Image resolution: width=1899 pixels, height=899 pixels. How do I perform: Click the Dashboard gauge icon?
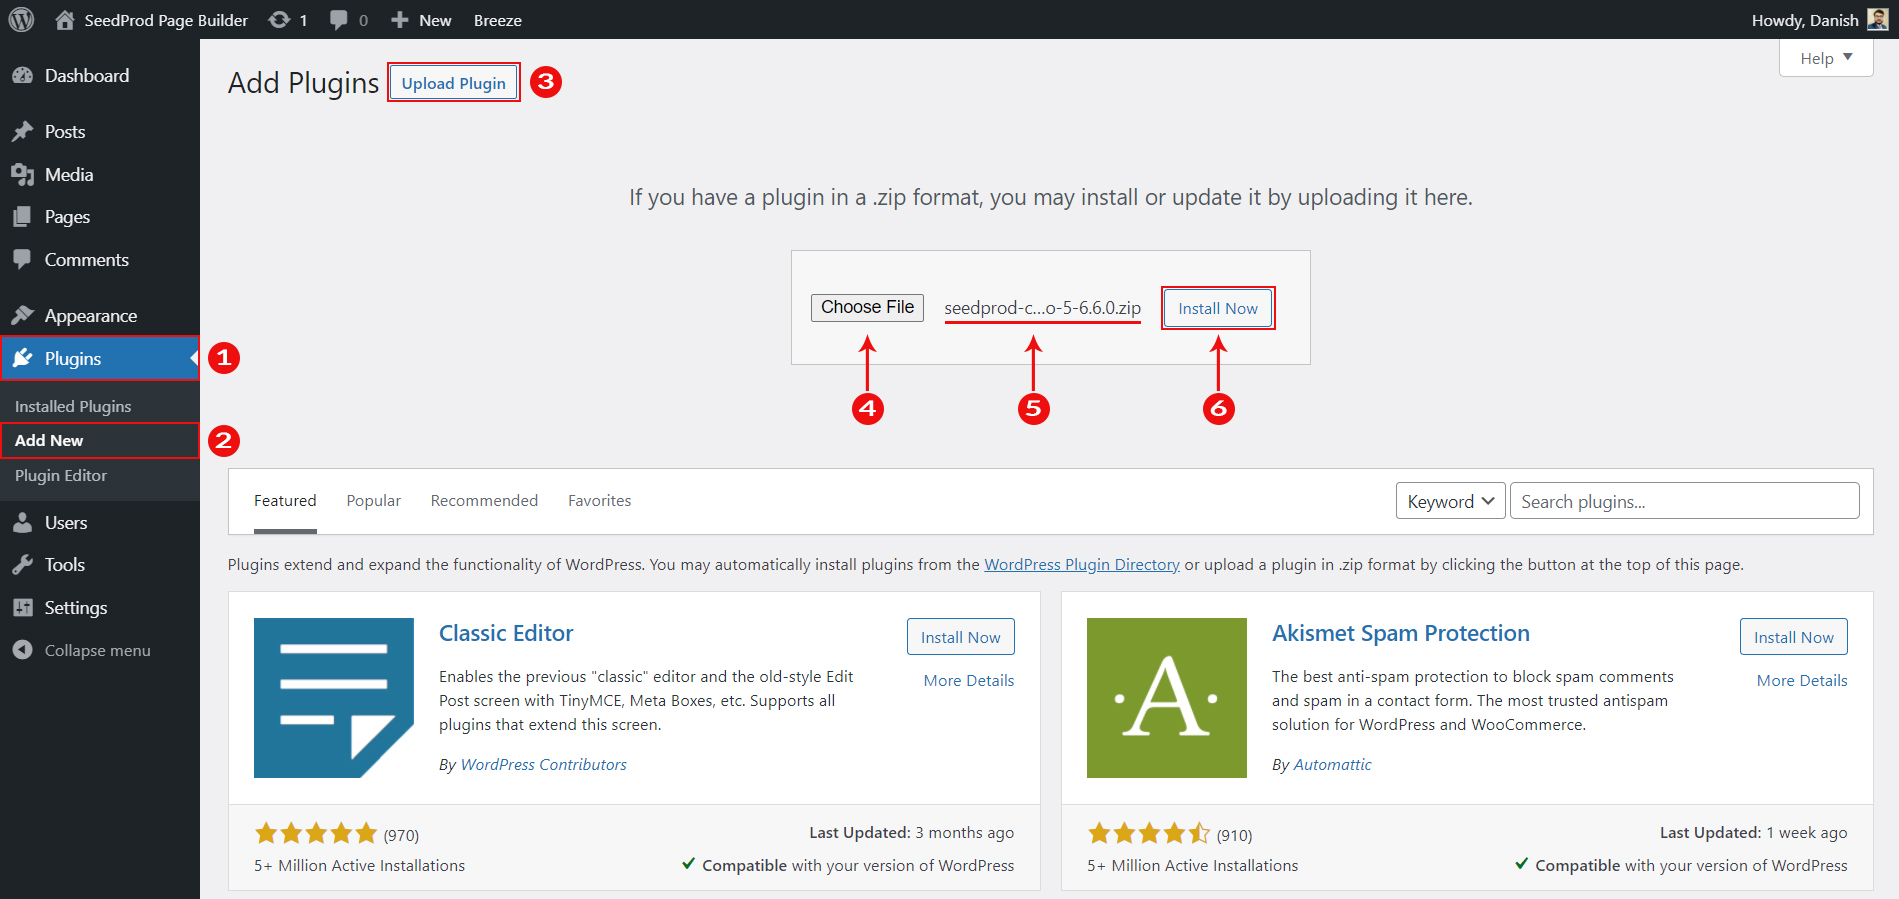tap(22, 76)
